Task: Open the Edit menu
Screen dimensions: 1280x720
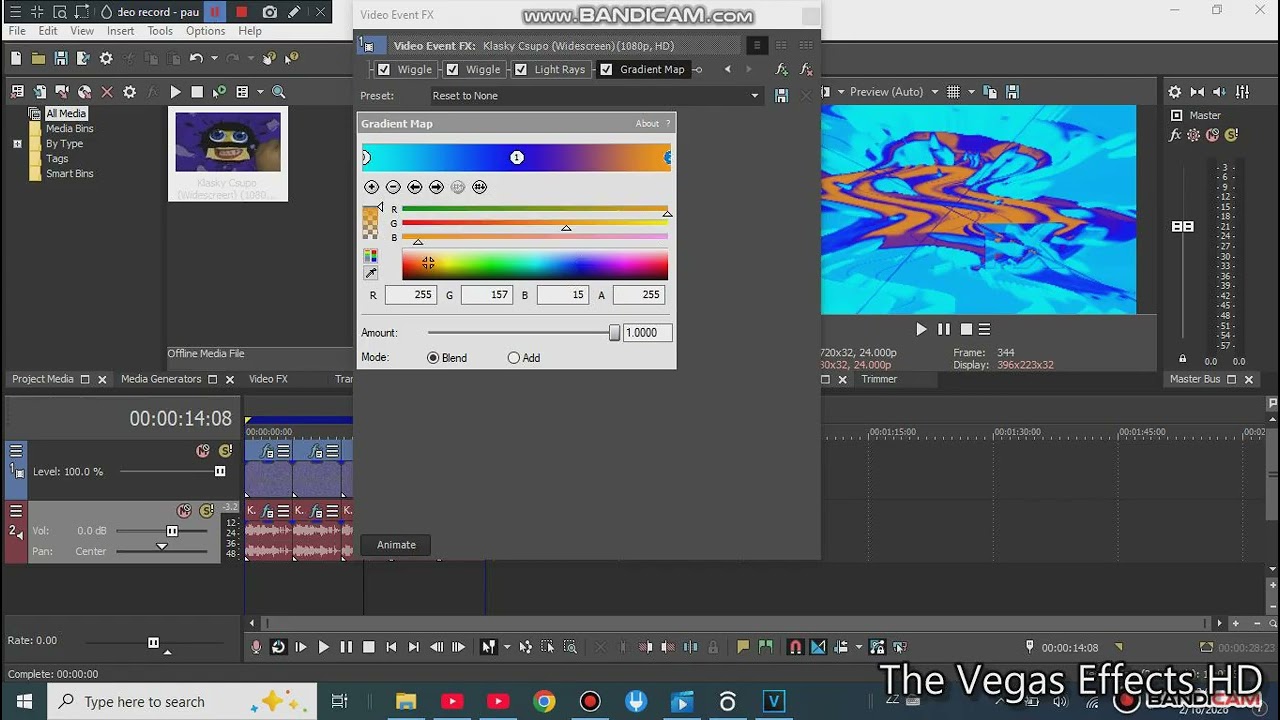Action: click(x=48, y=31)
